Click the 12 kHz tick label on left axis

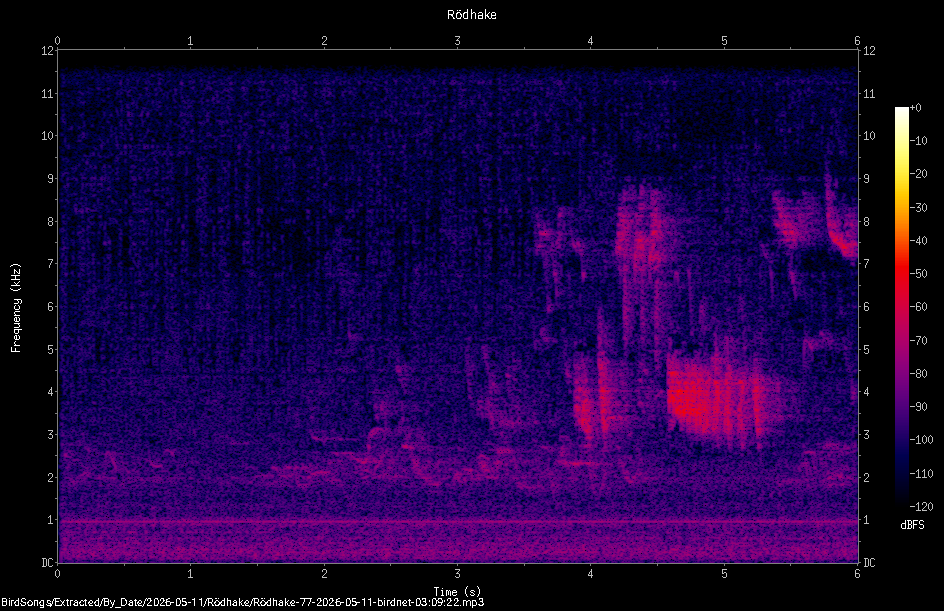(x=48, y=51)
